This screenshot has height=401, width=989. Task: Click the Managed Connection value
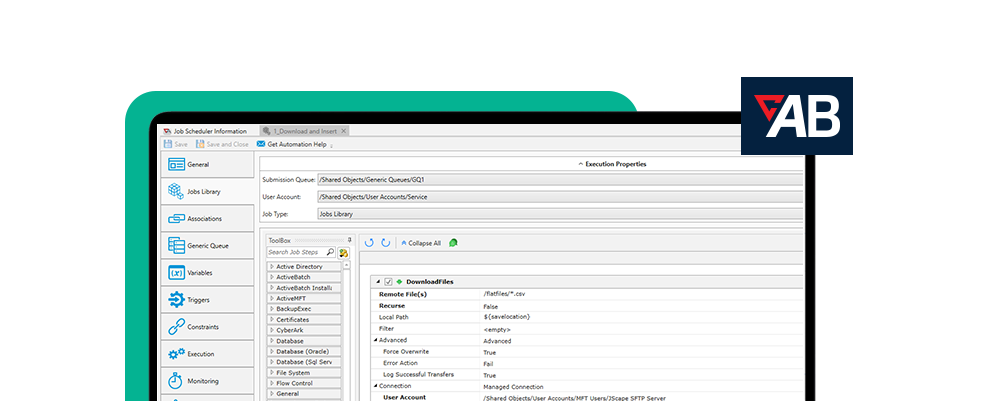513,386
